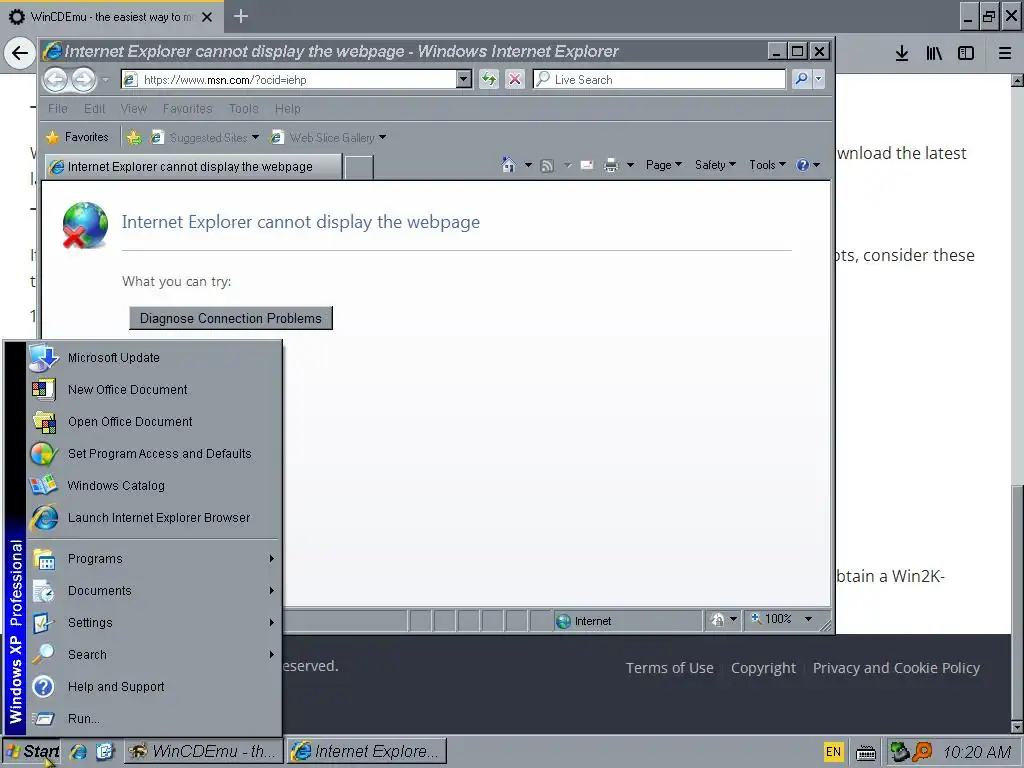Open the Help menu in menu bar

(x=287, y=108)
